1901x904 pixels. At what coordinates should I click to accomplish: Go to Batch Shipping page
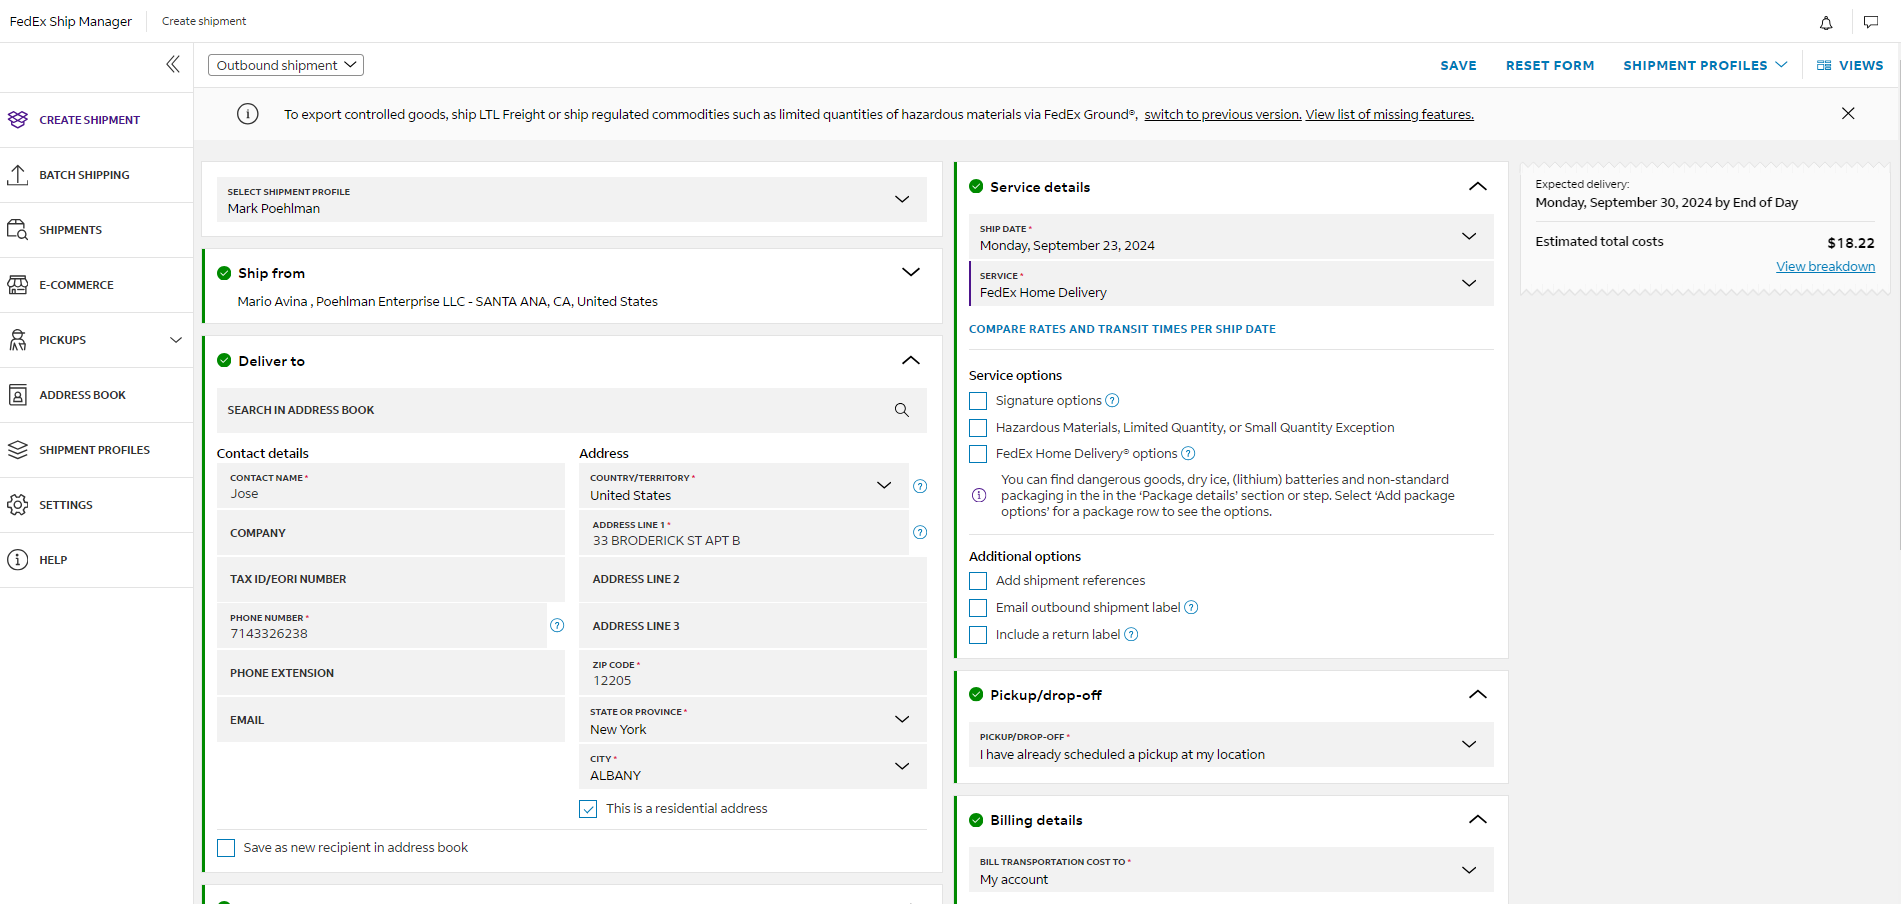[x=84, y=175]
